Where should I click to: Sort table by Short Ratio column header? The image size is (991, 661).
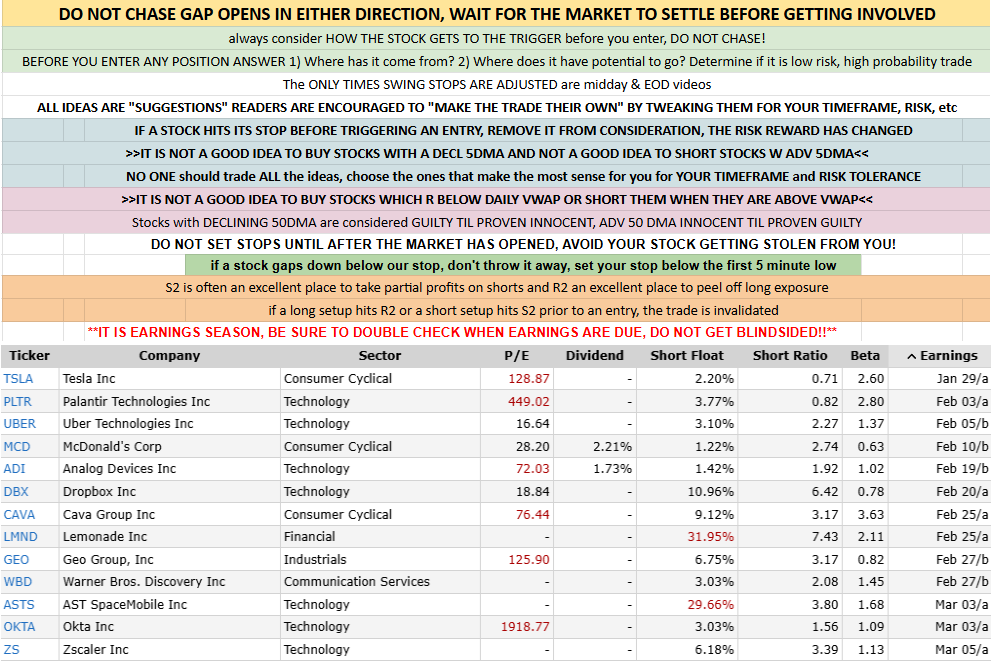tap(789, 355)
